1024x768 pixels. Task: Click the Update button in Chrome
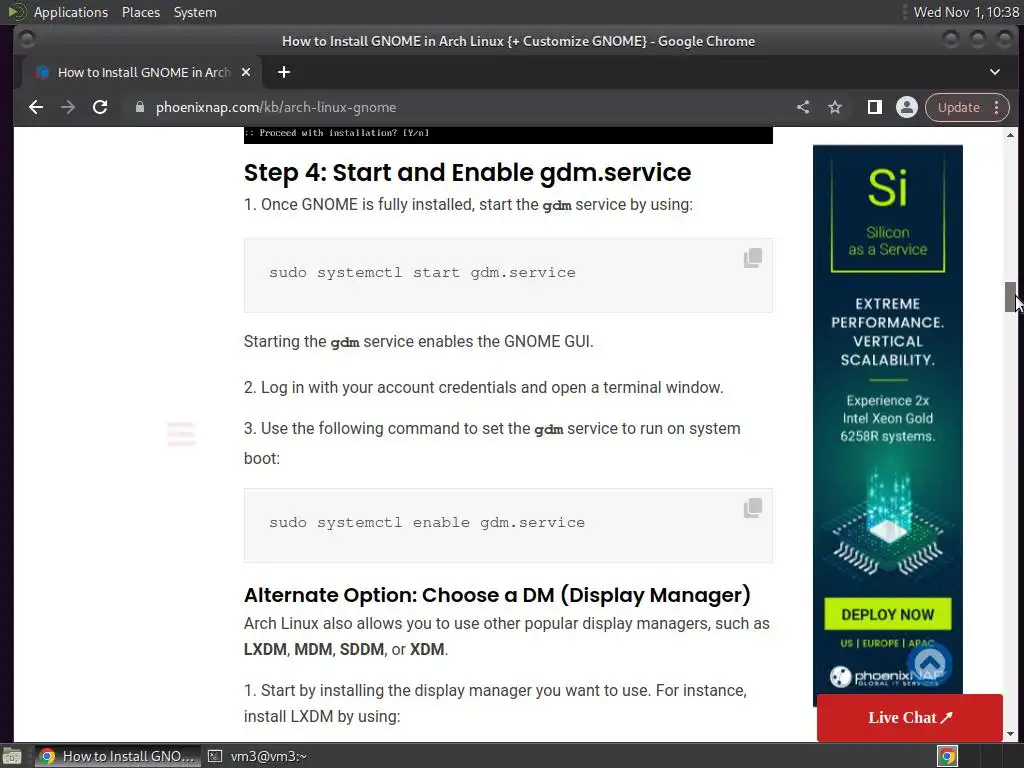(x=958, y=107)
